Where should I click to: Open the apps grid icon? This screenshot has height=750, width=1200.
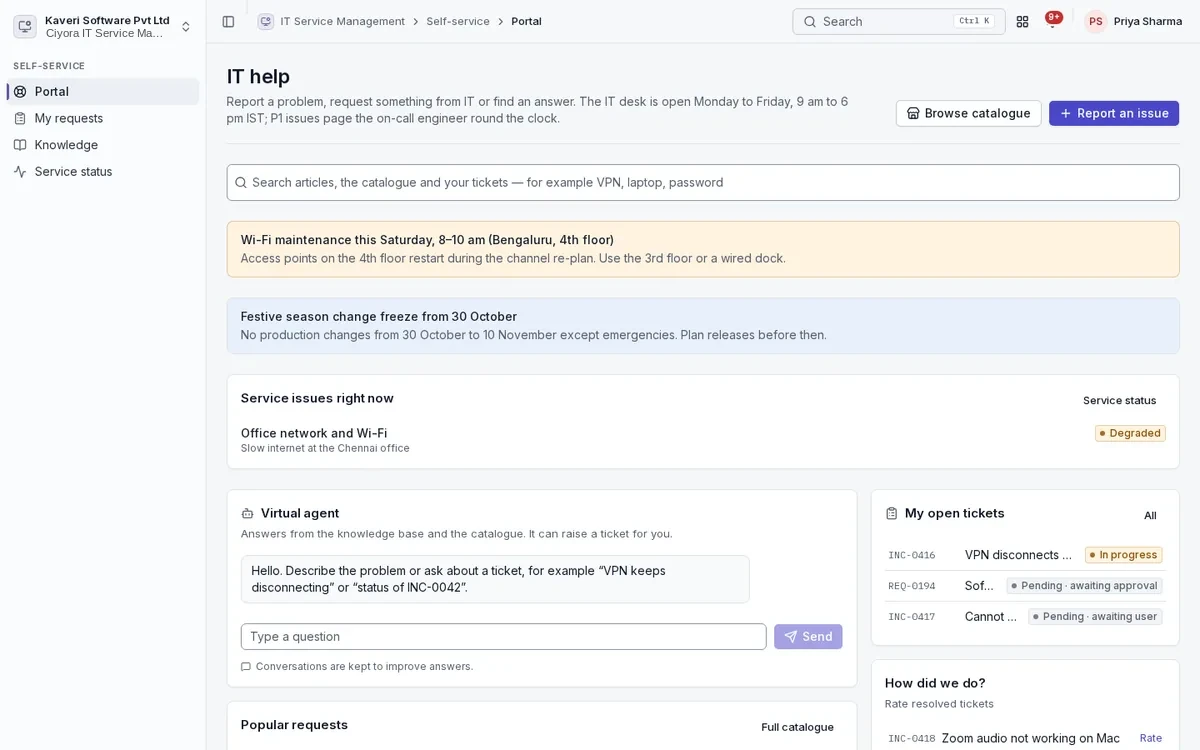click(x=1022, y=21)
